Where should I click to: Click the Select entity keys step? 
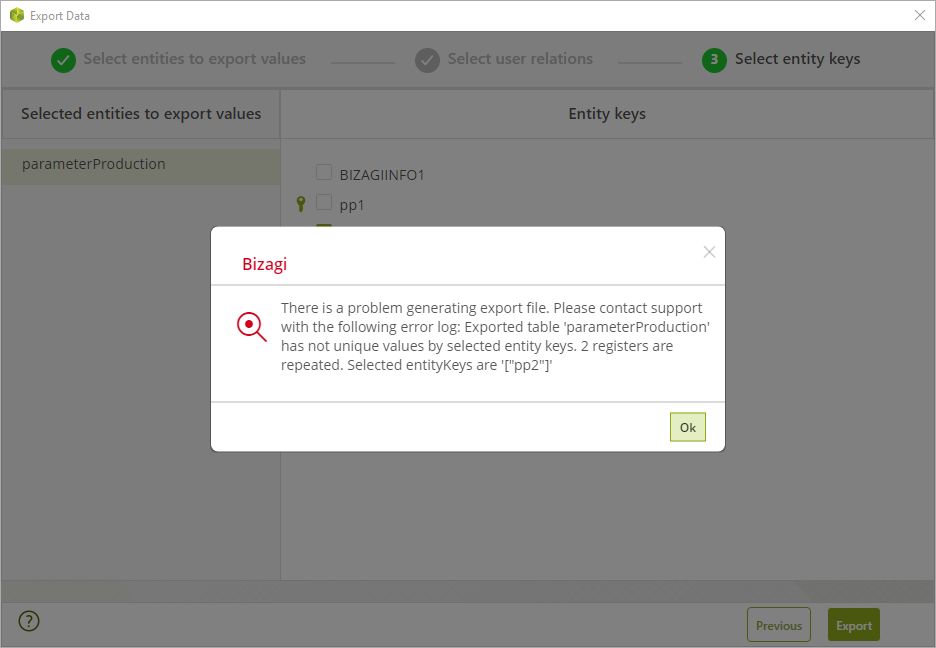click(798, 59)
